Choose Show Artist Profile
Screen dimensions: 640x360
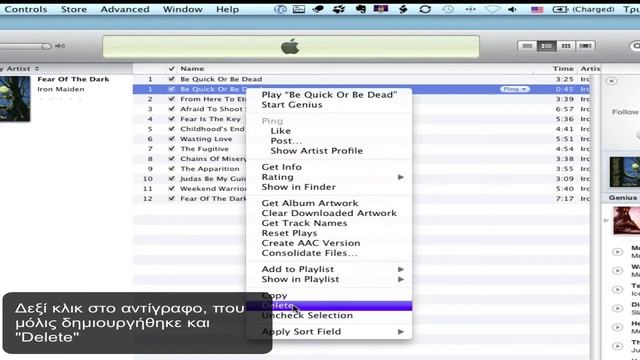tap(329, 151)
